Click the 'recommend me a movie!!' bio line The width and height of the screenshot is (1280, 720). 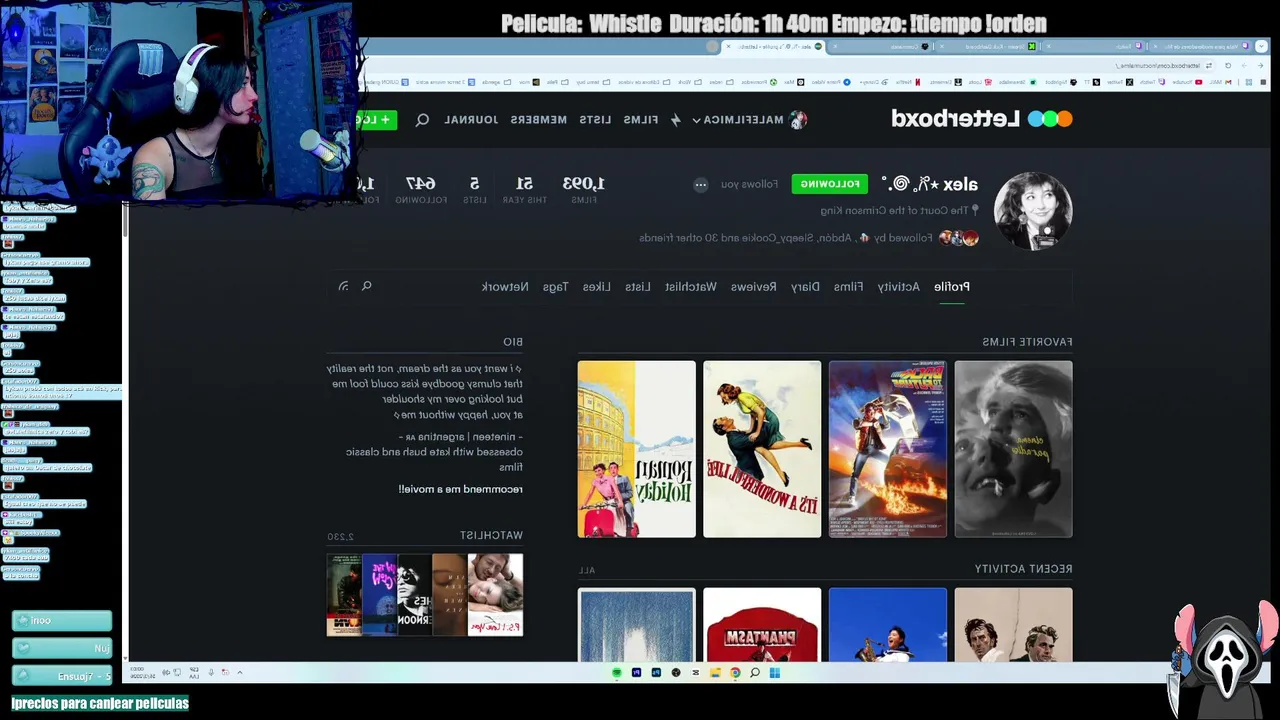[x=460, y=490]
